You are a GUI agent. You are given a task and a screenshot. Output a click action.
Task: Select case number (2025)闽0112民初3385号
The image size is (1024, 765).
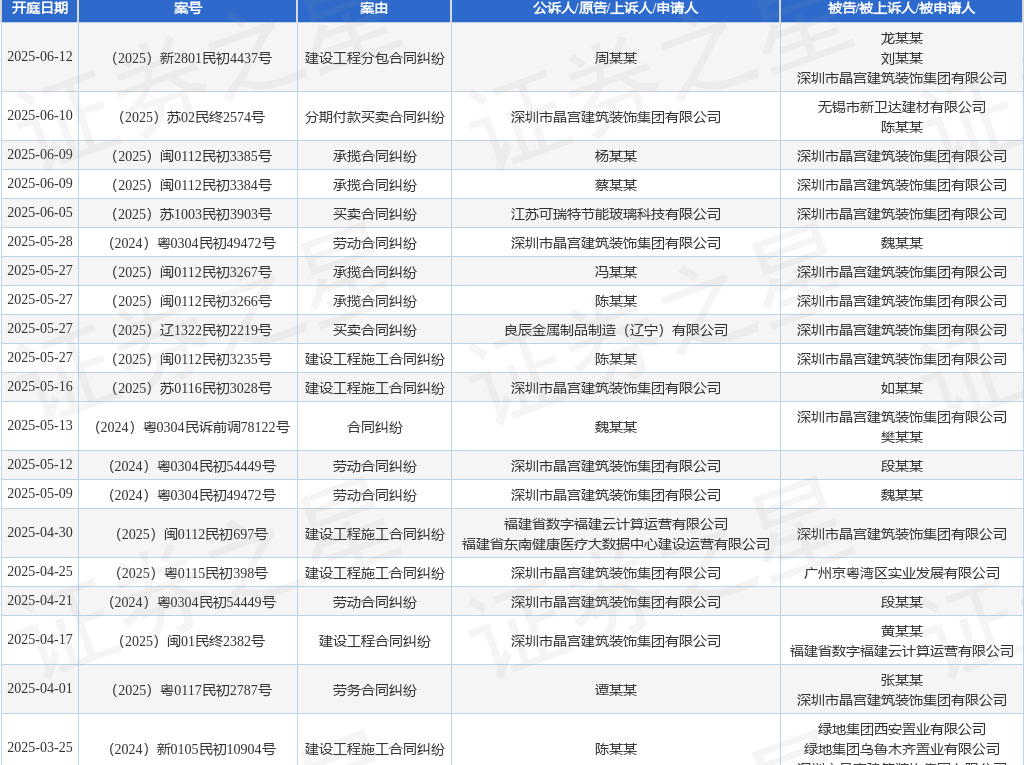[188, 156]
